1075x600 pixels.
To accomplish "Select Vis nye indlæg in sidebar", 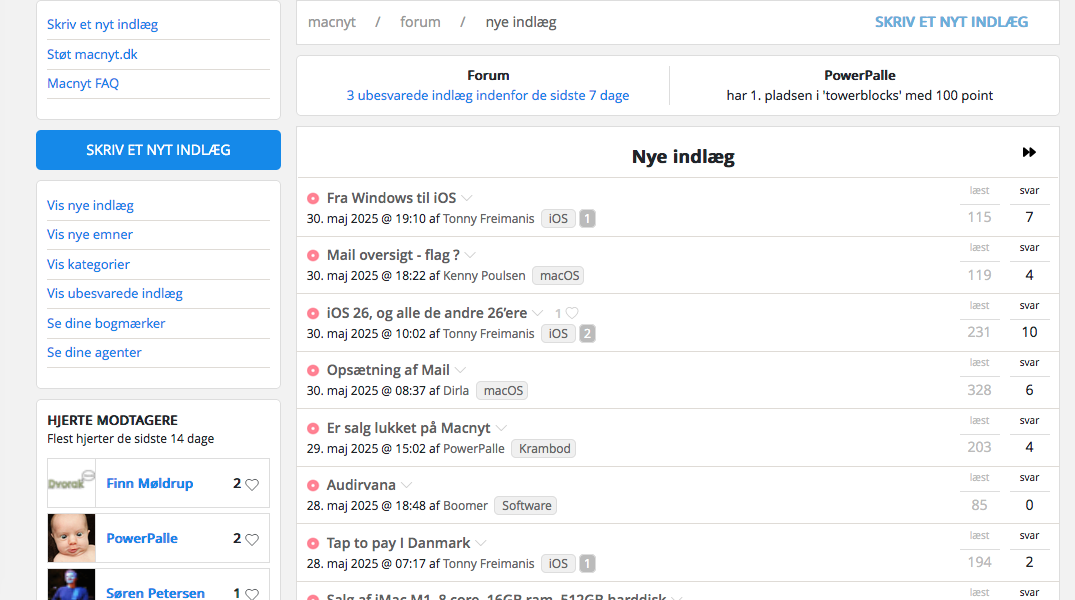I will (x=90, y=206).
